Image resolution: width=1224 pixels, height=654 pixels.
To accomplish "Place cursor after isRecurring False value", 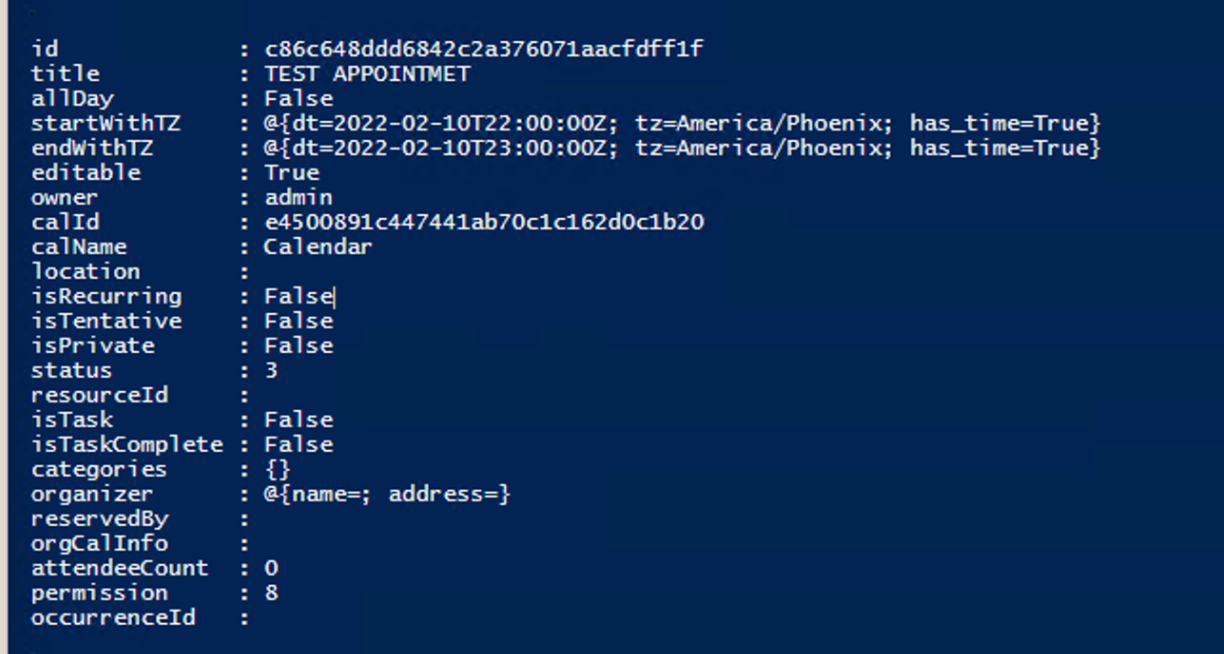I will (x=335, y=297).
